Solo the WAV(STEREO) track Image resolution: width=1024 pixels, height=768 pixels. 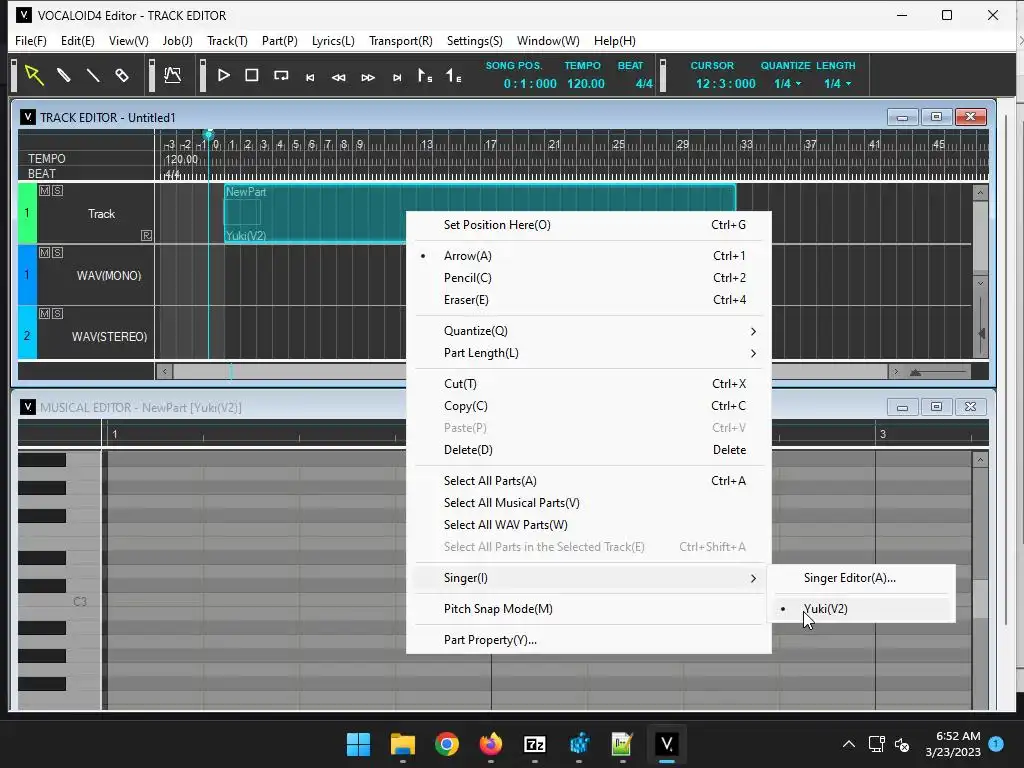pyautogui.click(x=57, y=313)
